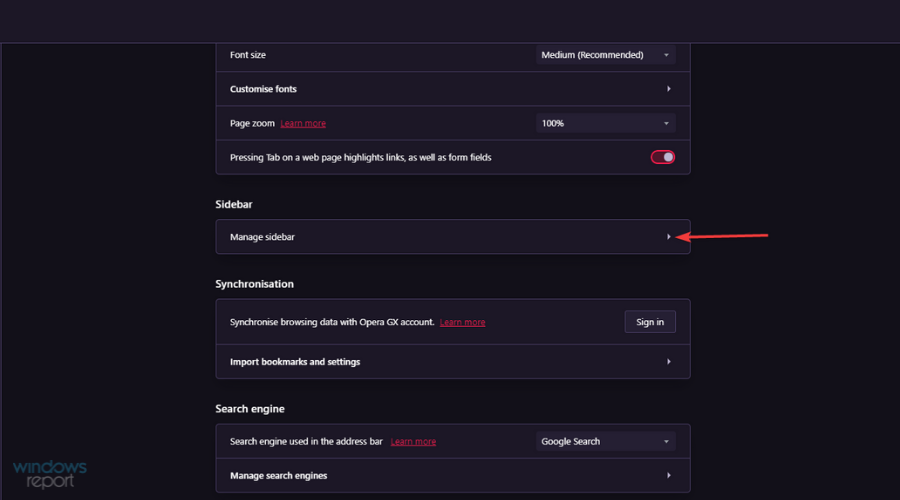Click the Manage sidebar arrow icon
The height and width of the screenshot is (500, 900).
669,237
